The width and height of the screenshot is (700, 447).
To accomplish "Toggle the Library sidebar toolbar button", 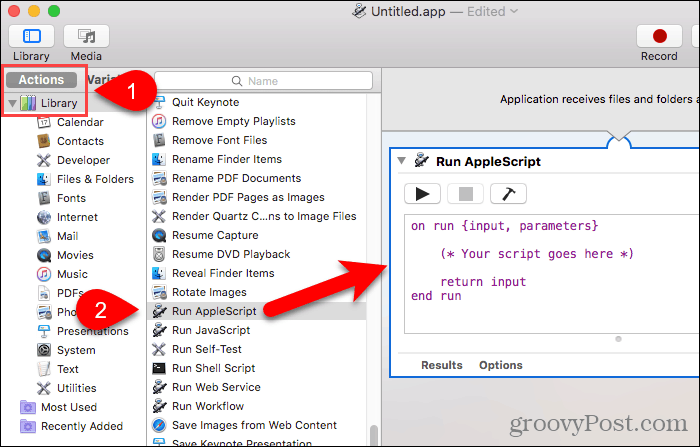I will pyautogui.click(x=31, y=36).
